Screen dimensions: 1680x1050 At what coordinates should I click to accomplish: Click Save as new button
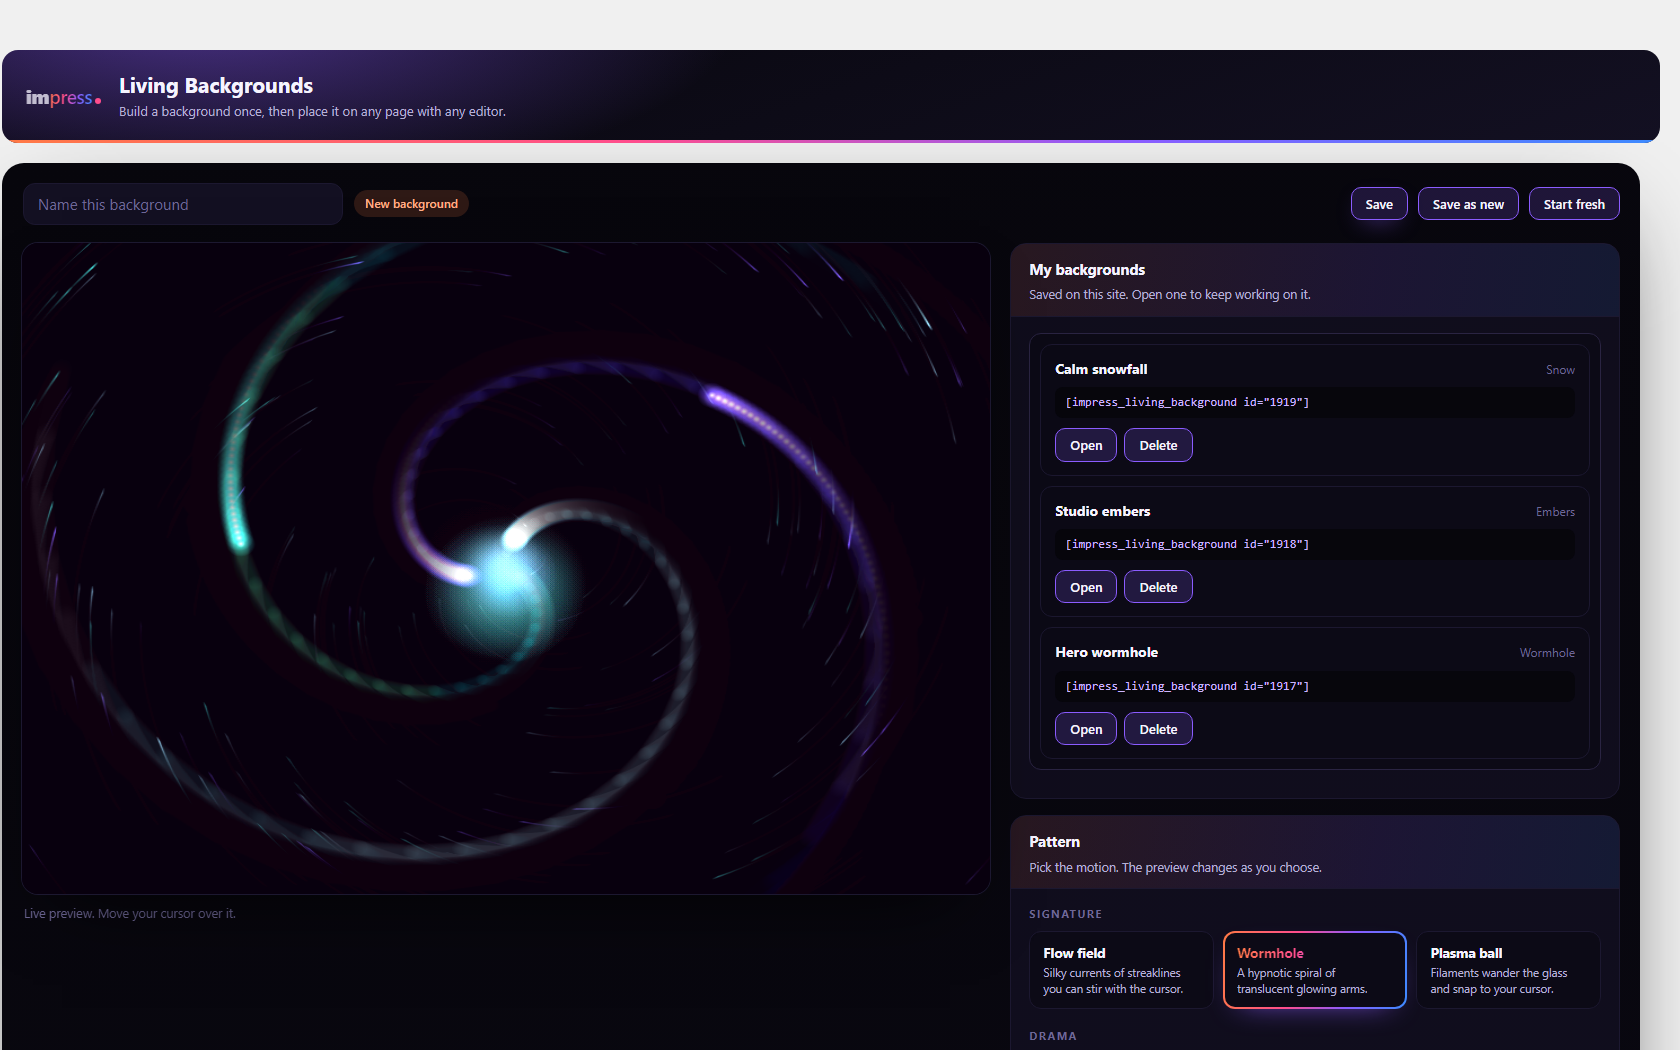(1468, 204)
